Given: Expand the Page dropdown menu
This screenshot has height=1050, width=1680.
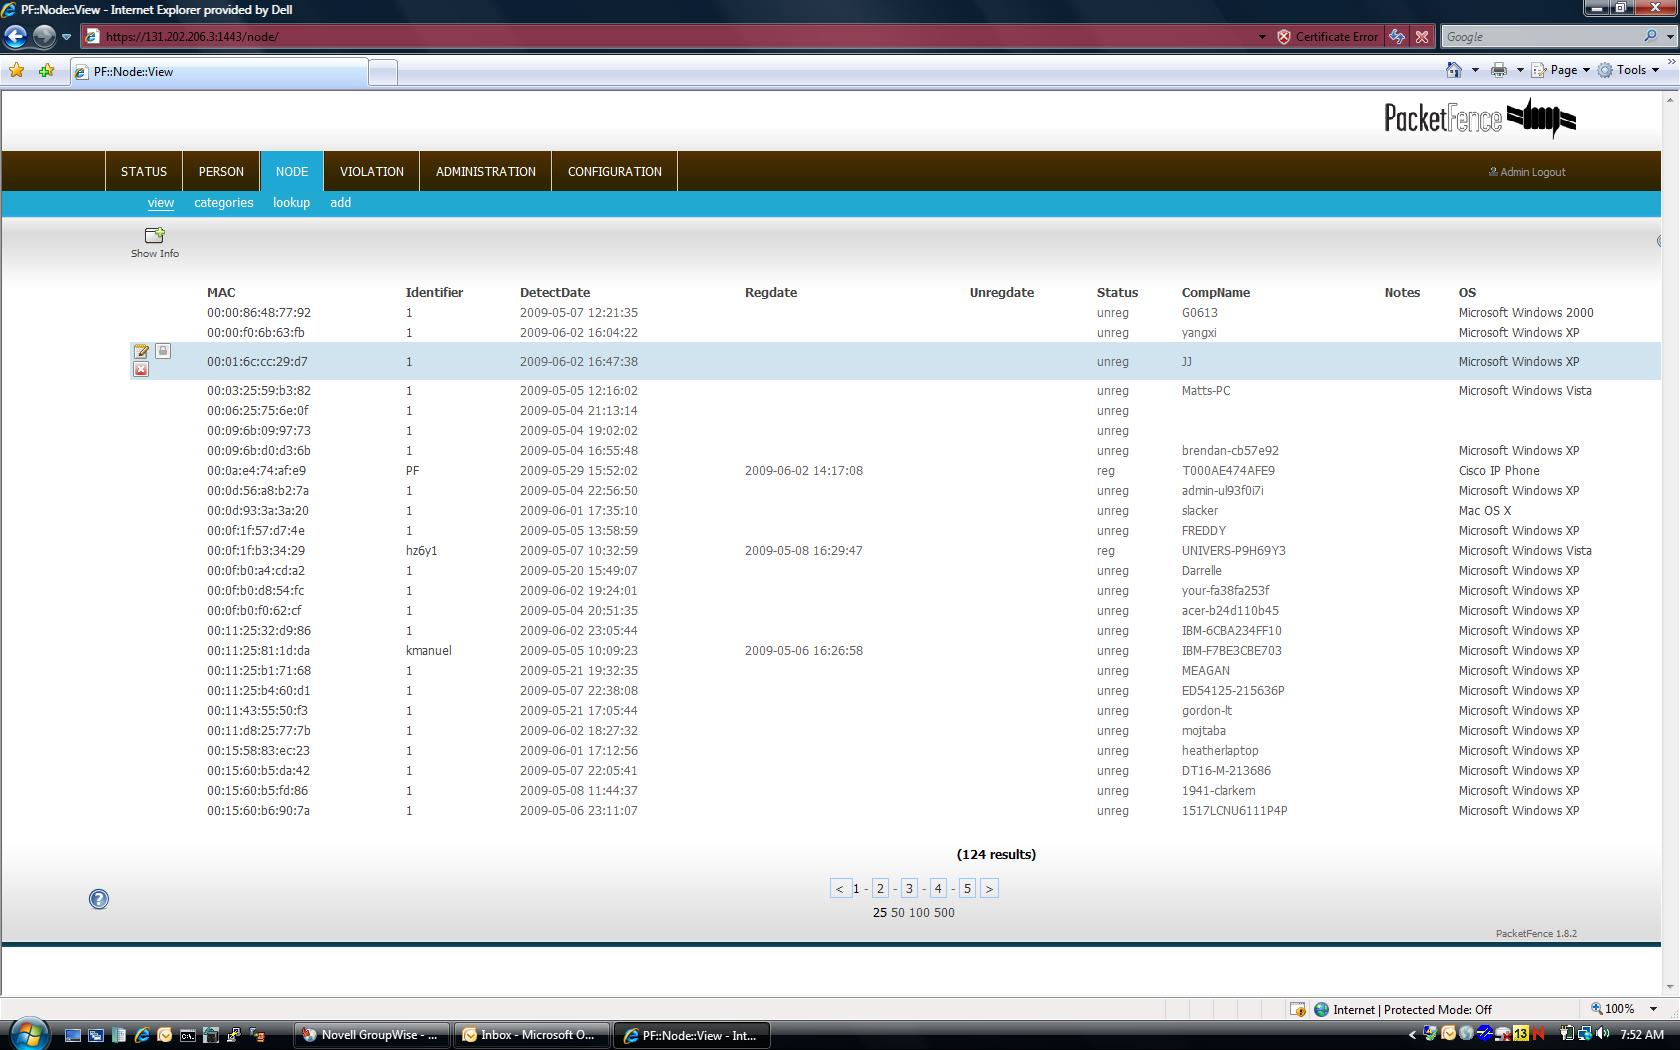Looking at the screenshot, I should click(x=1567, y=70).
